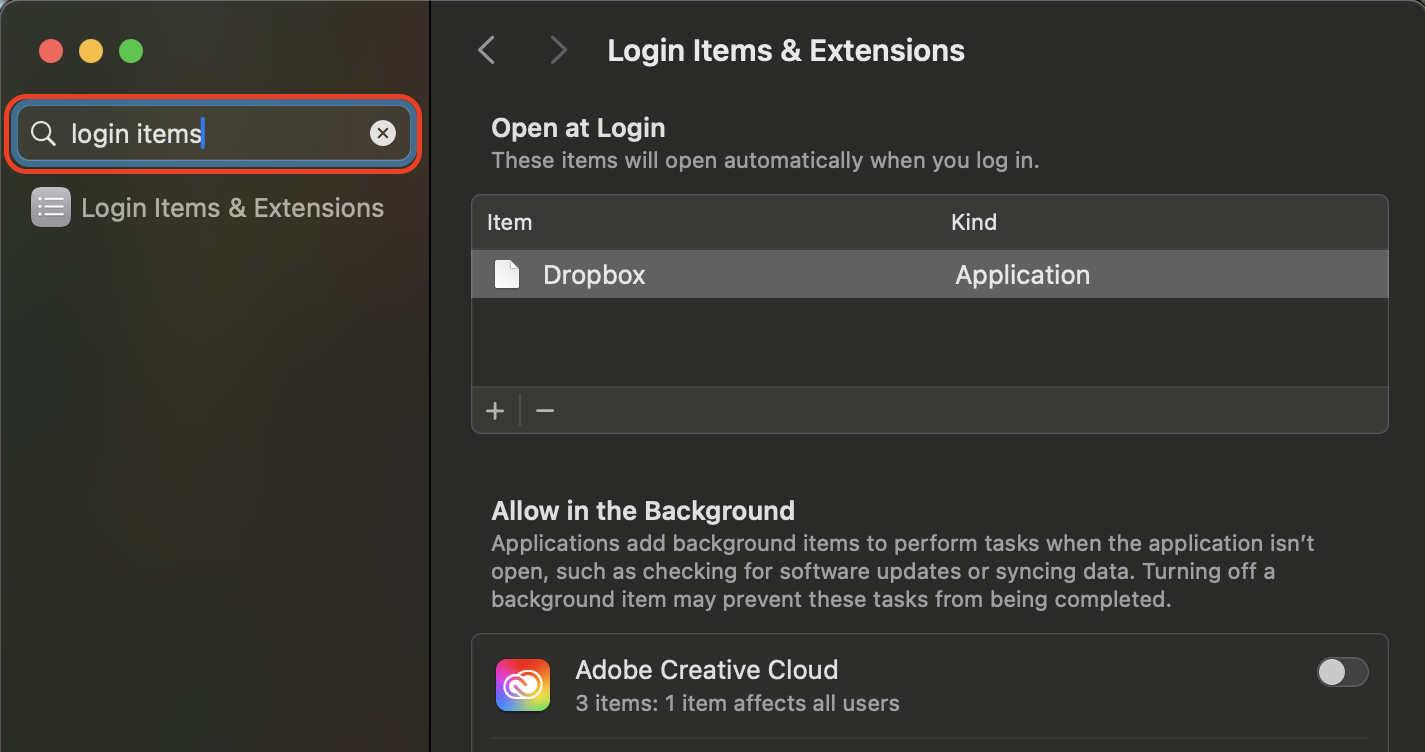Click the yellow minimize button
The width and height of the screenshot is (1425, 752).
pos(91,51)
